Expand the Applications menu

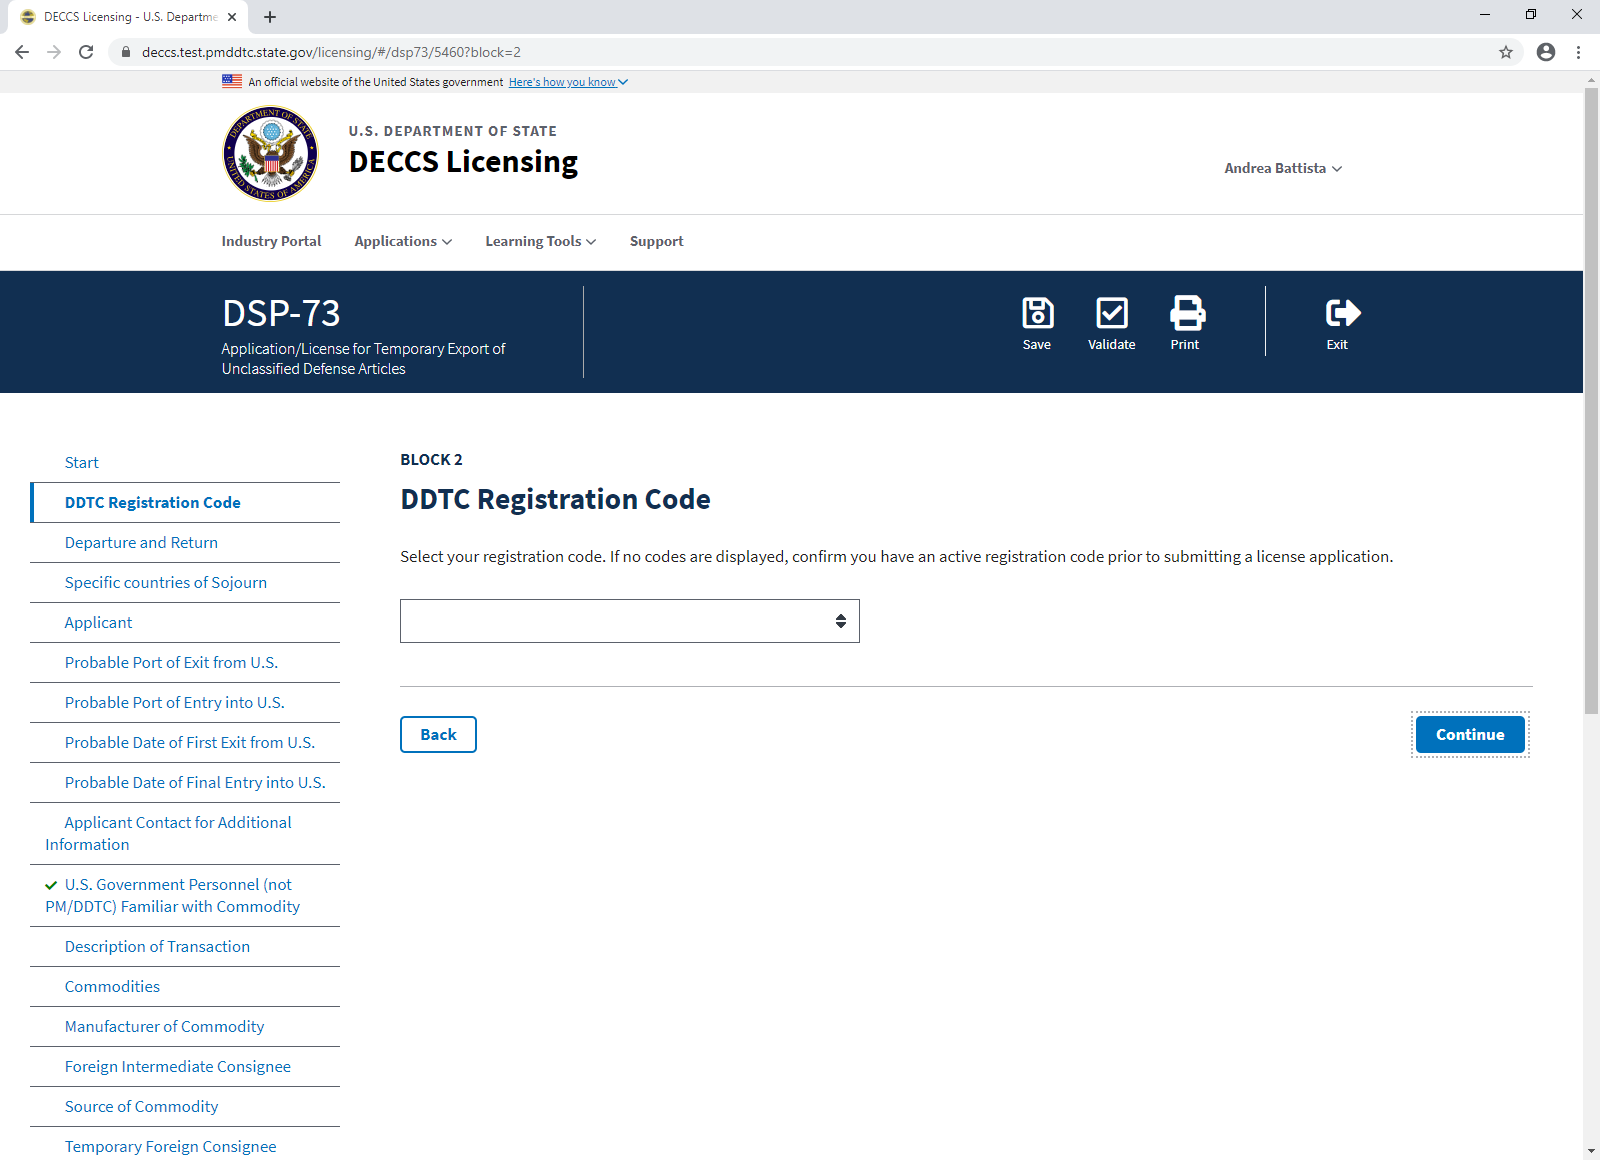[403, 241]
